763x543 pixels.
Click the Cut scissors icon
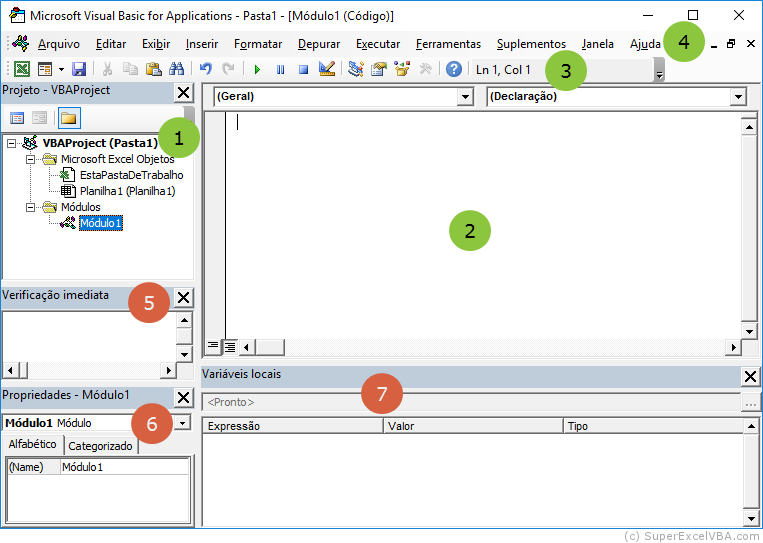[x=108, y=69]
